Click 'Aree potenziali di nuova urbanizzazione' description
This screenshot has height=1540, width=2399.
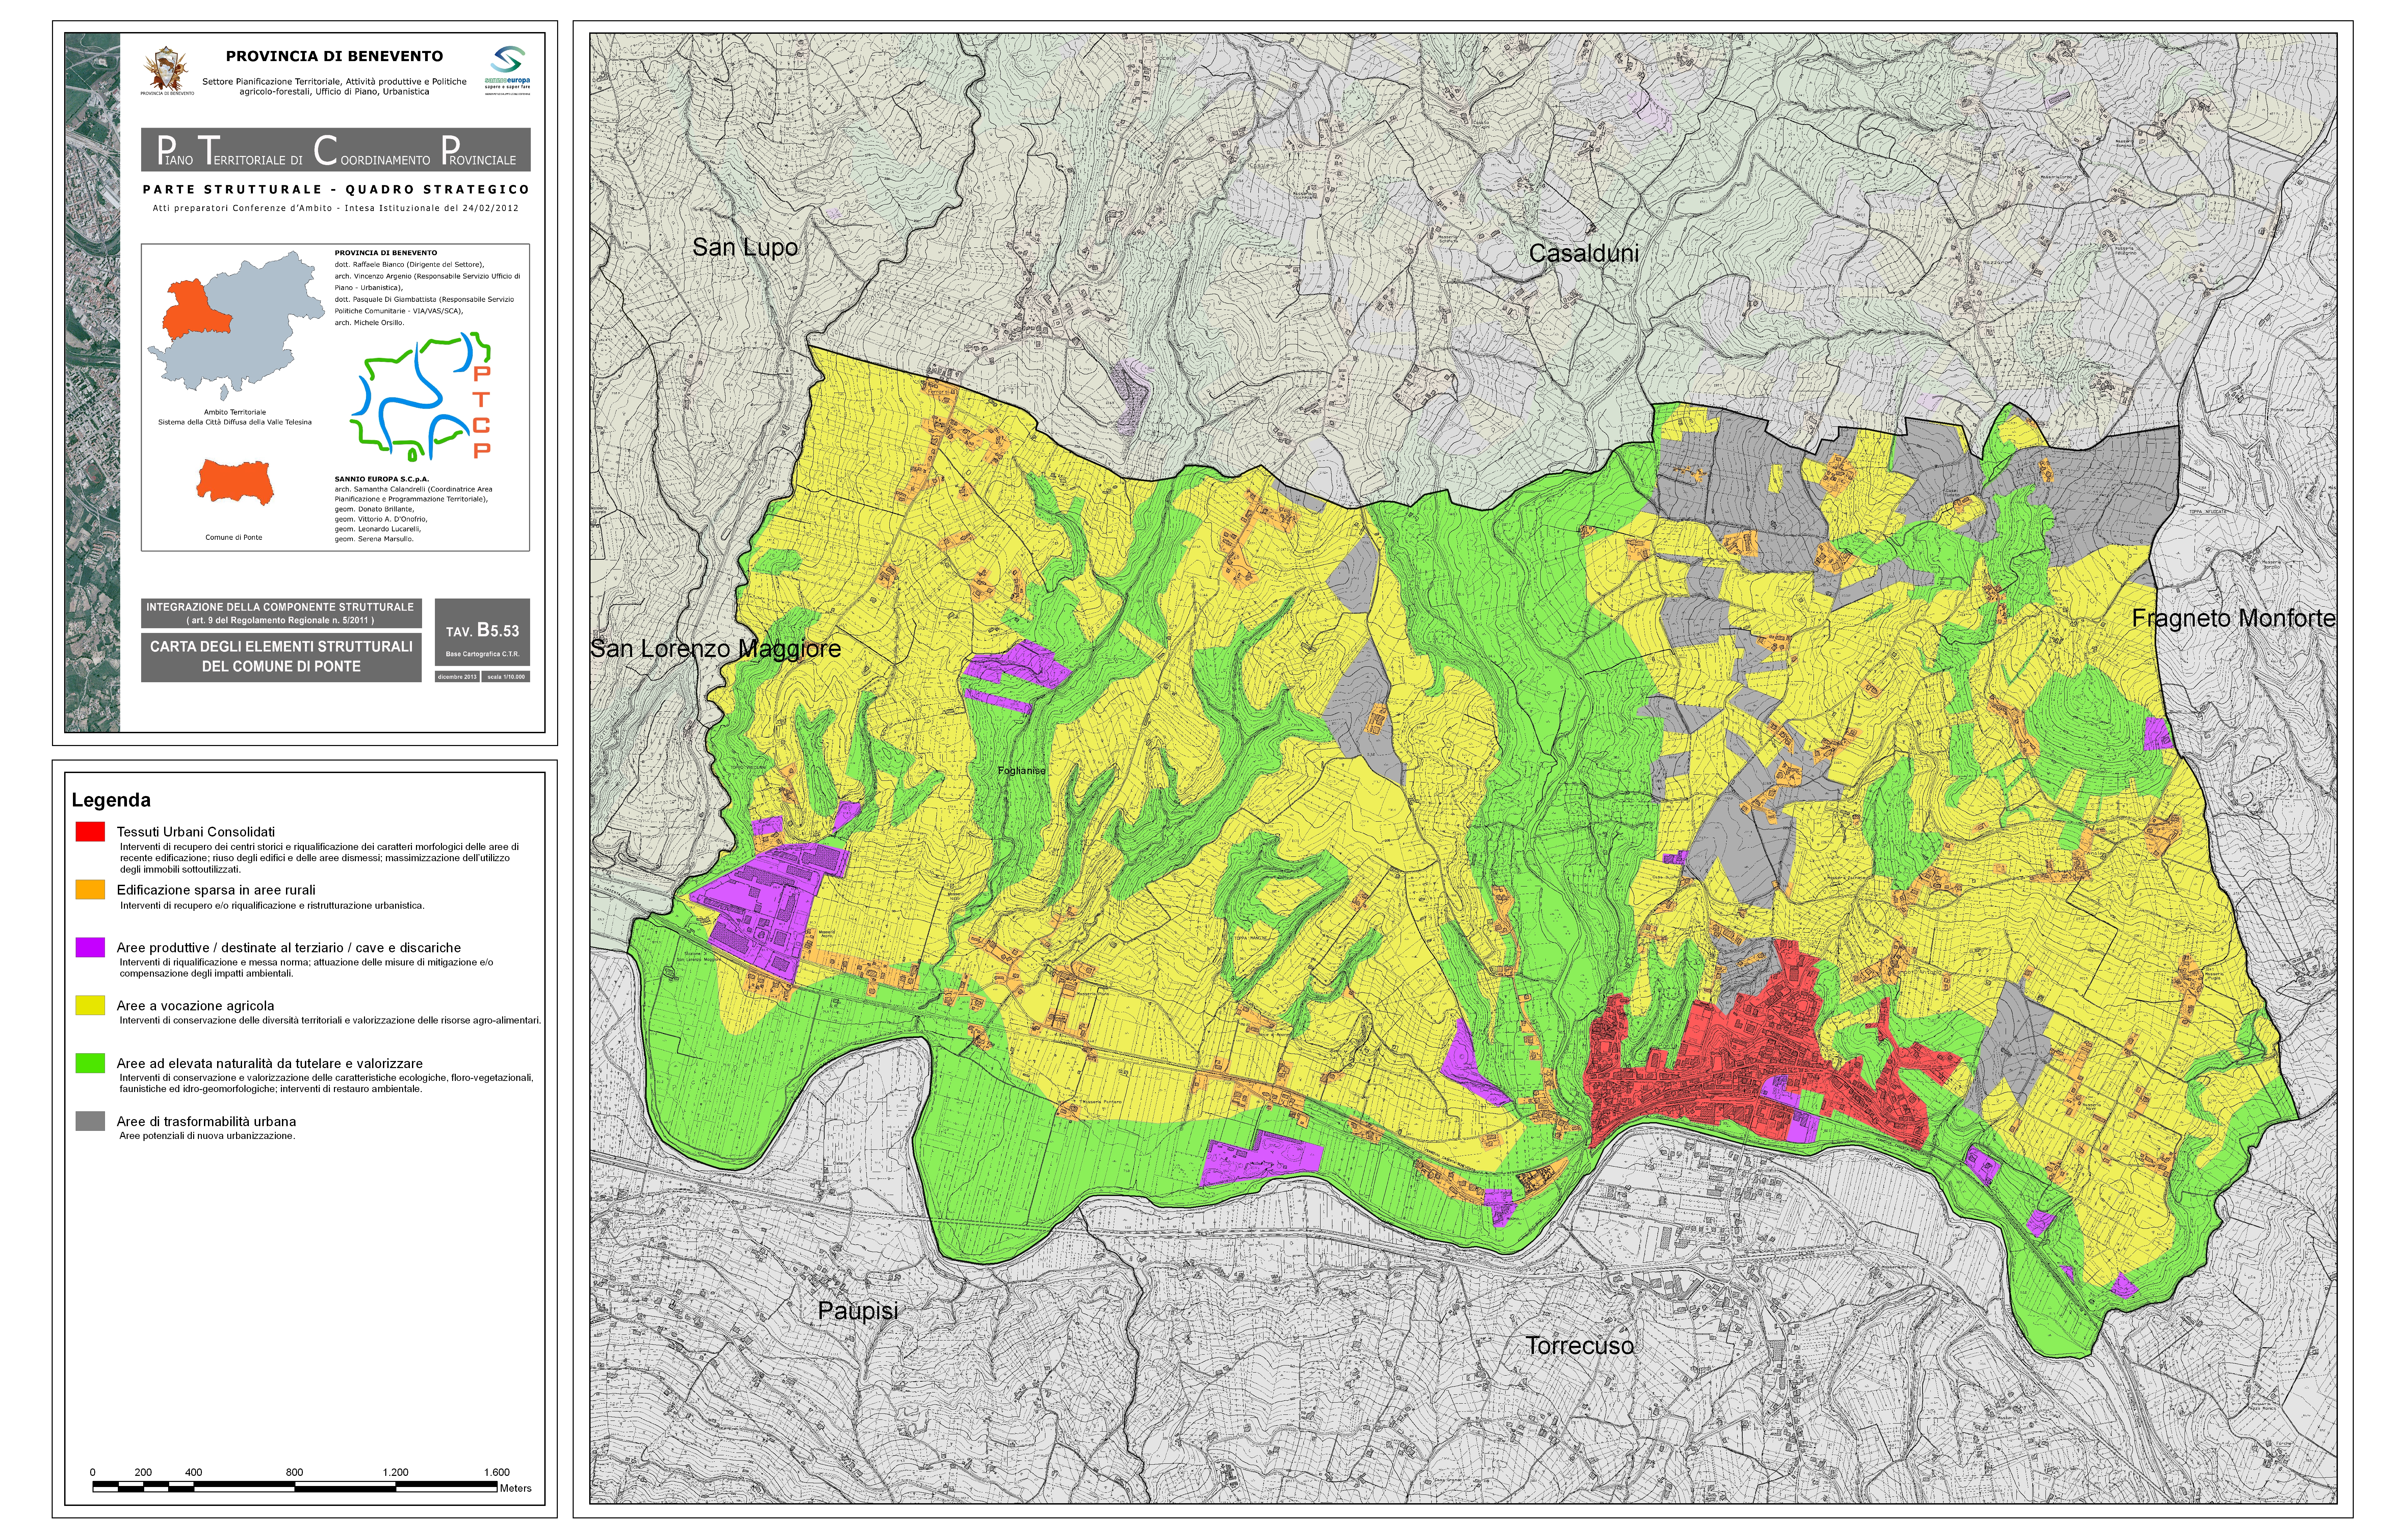[207, 1136]
